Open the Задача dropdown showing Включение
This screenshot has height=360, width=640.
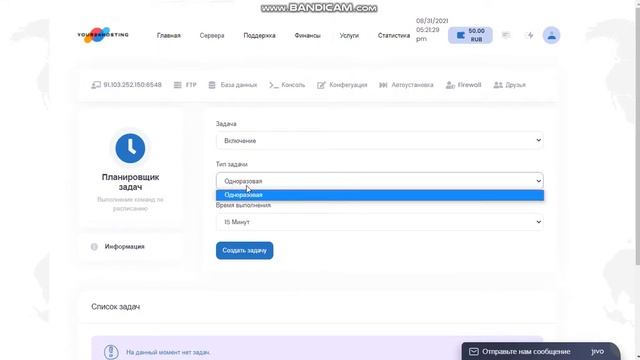point(380,140)
